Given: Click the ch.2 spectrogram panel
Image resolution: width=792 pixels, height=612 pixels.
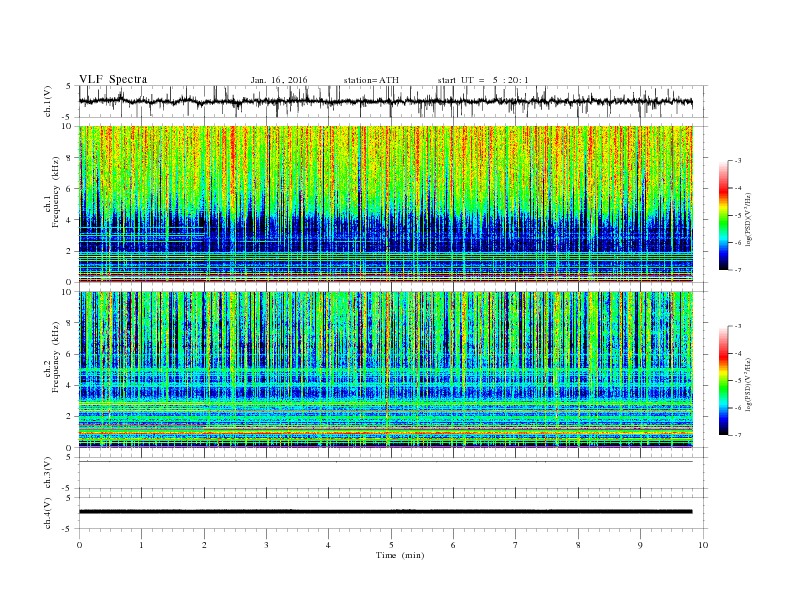Looking at the screenshot, I should pos(385,369).
